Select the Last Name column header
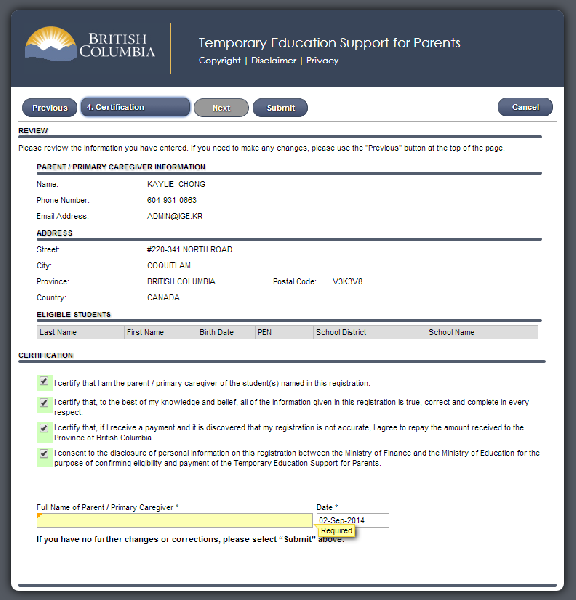 pyautogui.click(x=81, y=332)
